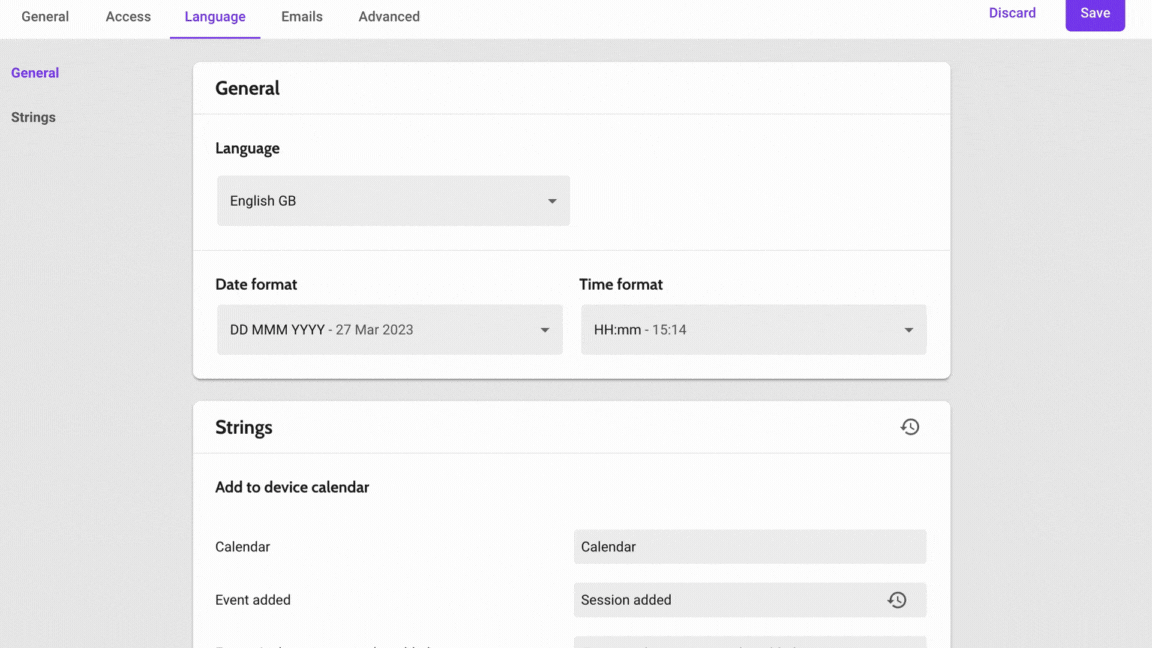Open the Access tab
This screenshot has height=648, width=1152.
click(x=128, y=17)
